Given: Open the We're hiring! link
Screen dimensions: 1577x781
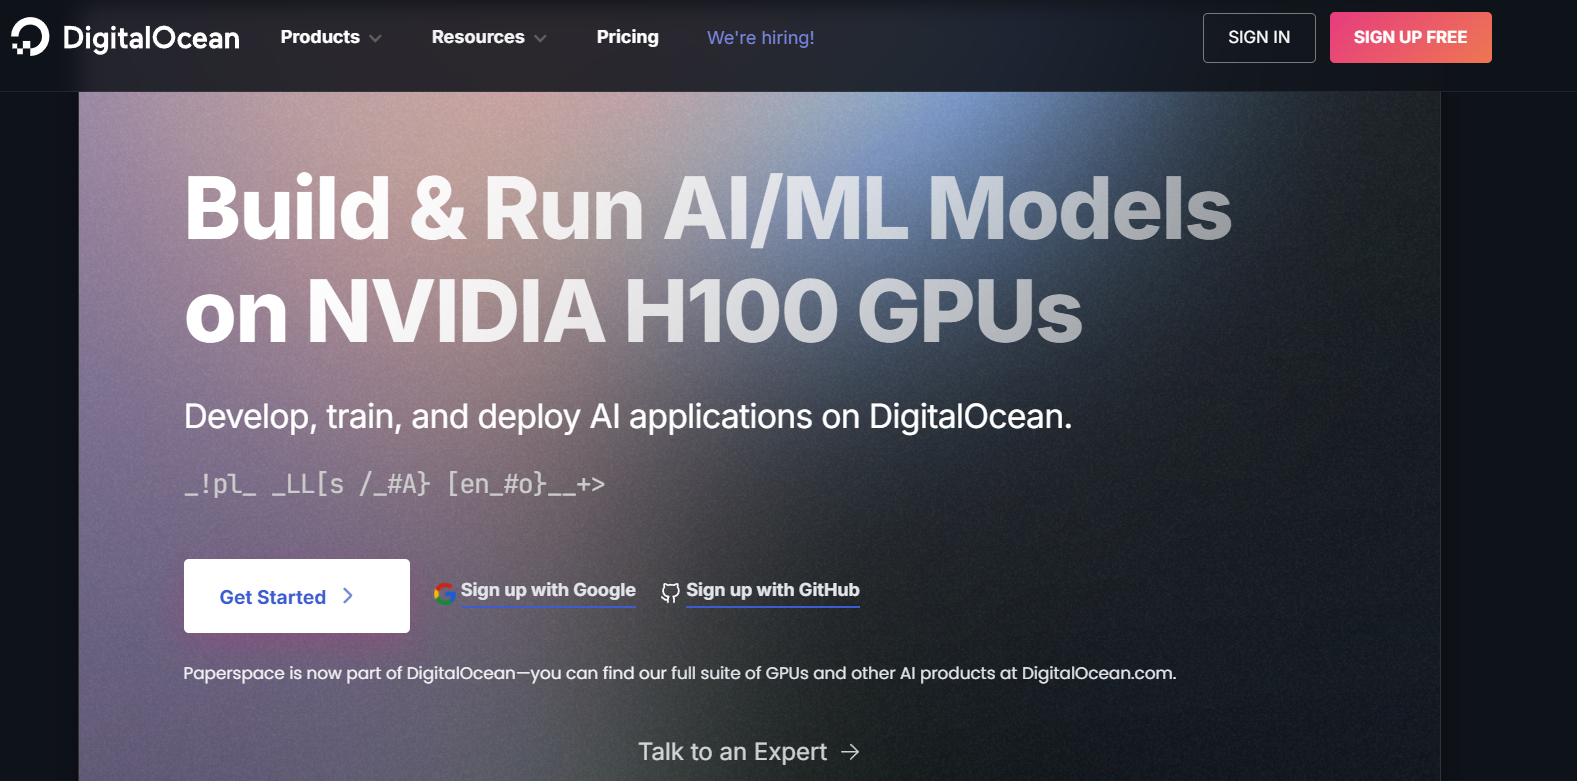Looking at the screenshot, I should coord(760,38).
